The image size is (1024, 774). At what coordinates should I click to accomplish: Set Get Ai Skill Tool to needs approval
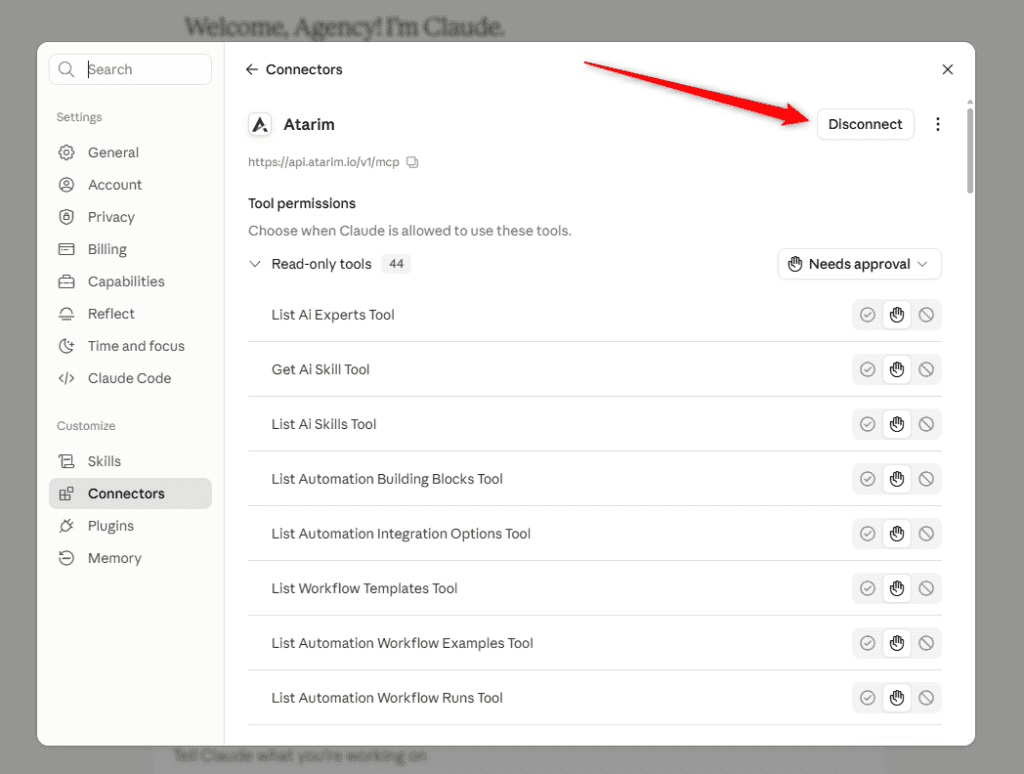tap(897, 370)
